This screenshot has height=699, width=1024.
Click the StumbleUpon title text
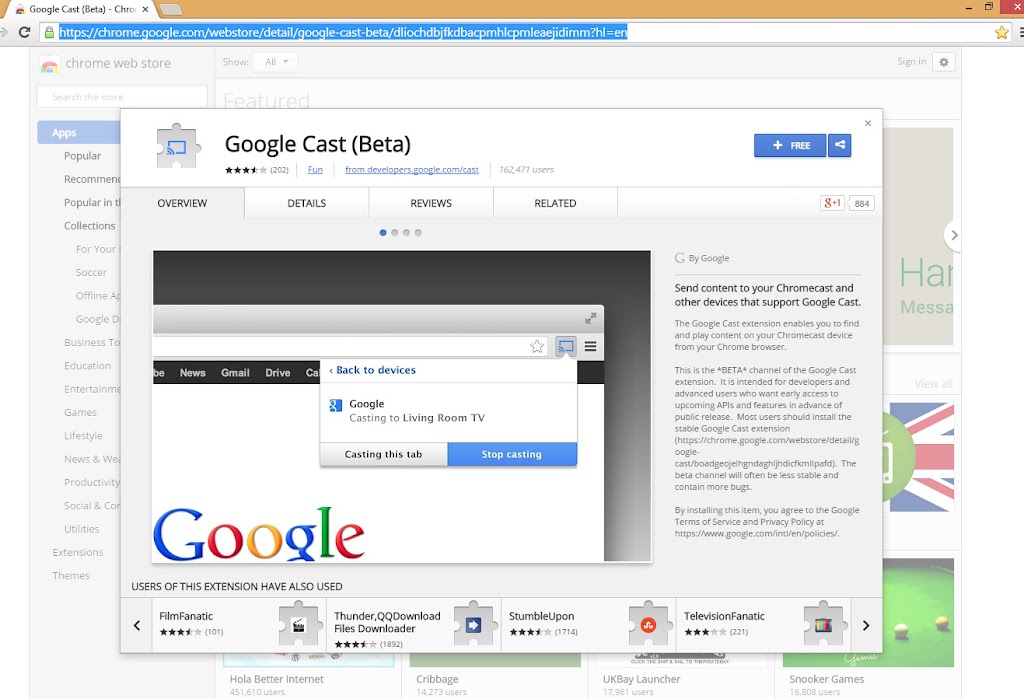click(541, 616)
